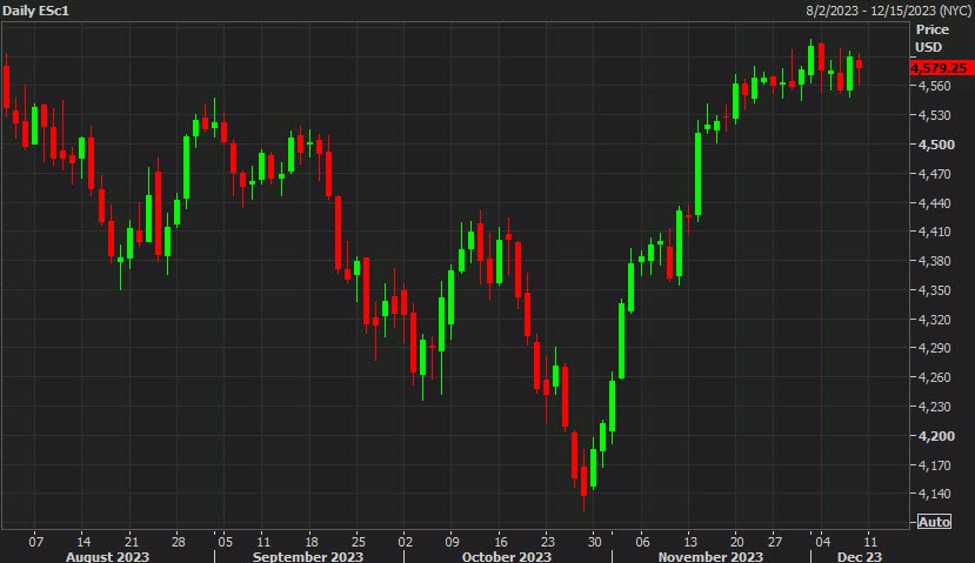Click the August 2023 month label

click(108, 556)
